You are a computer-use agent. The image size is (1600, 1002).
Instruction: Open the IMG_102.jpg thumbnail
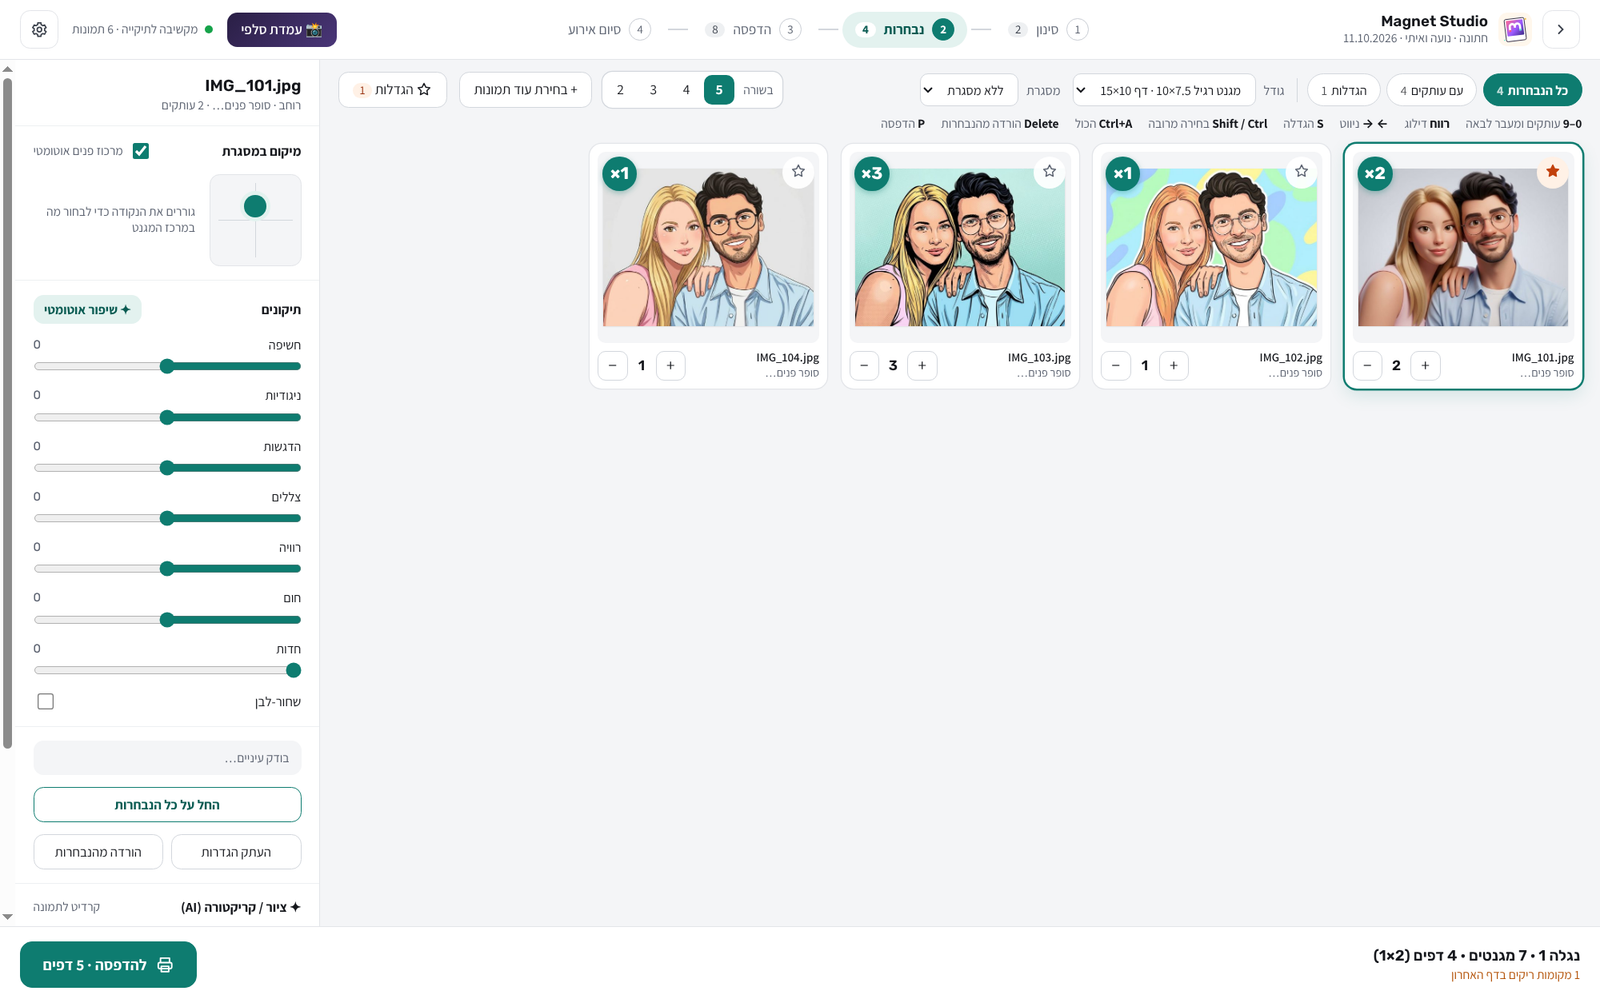pos(1211,247)
